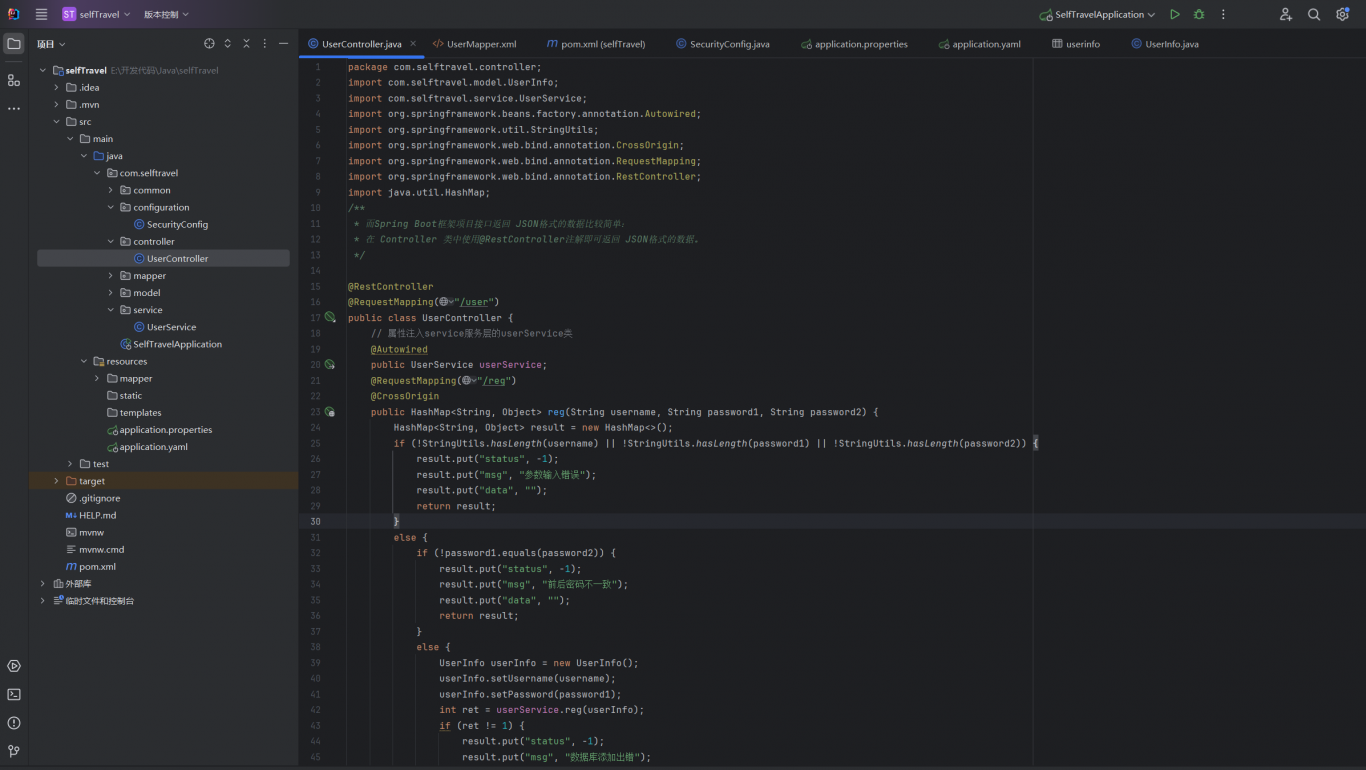This screenshot has height=770, width=1366.
Task: Click the globe icon before "/user" mapping
Action: tap(444, 302)
